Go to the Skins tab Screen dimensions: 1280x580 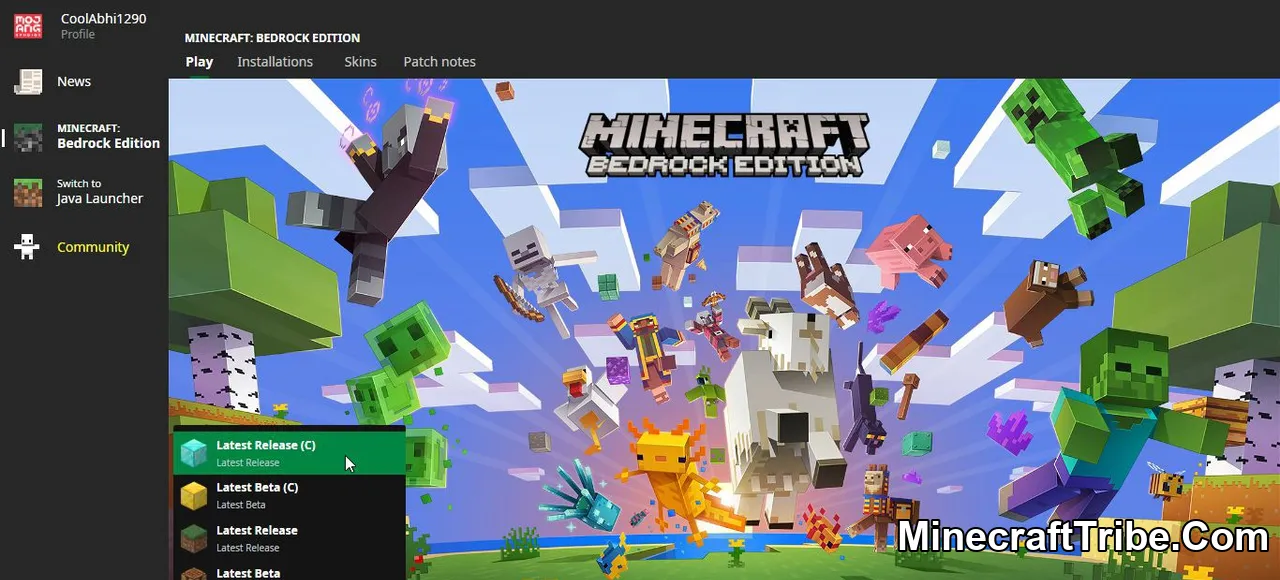click(x=360, y=62)
